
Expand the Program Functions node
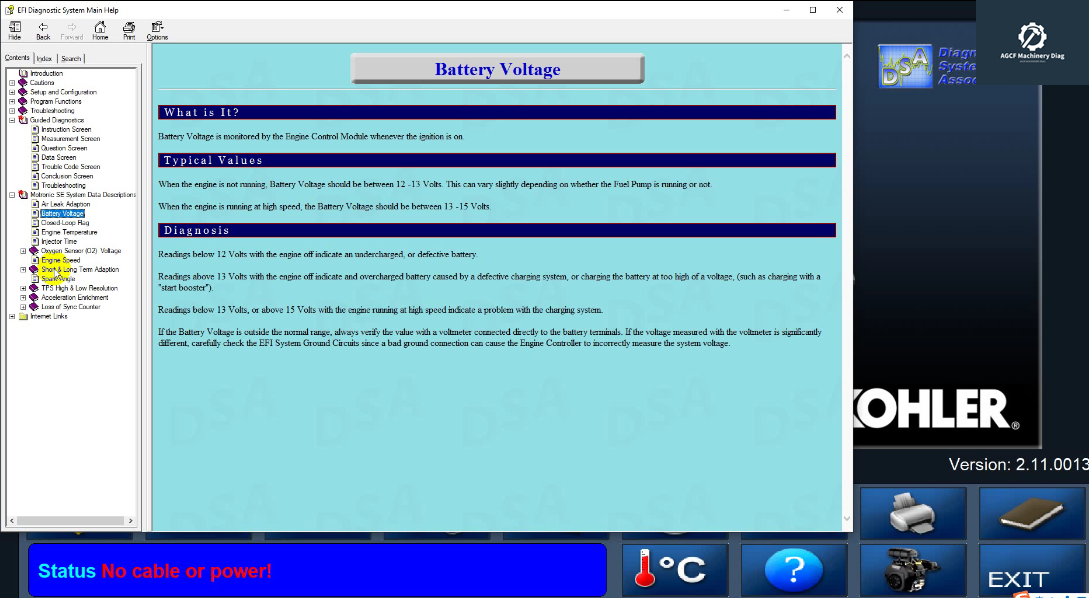coord(12,101)
